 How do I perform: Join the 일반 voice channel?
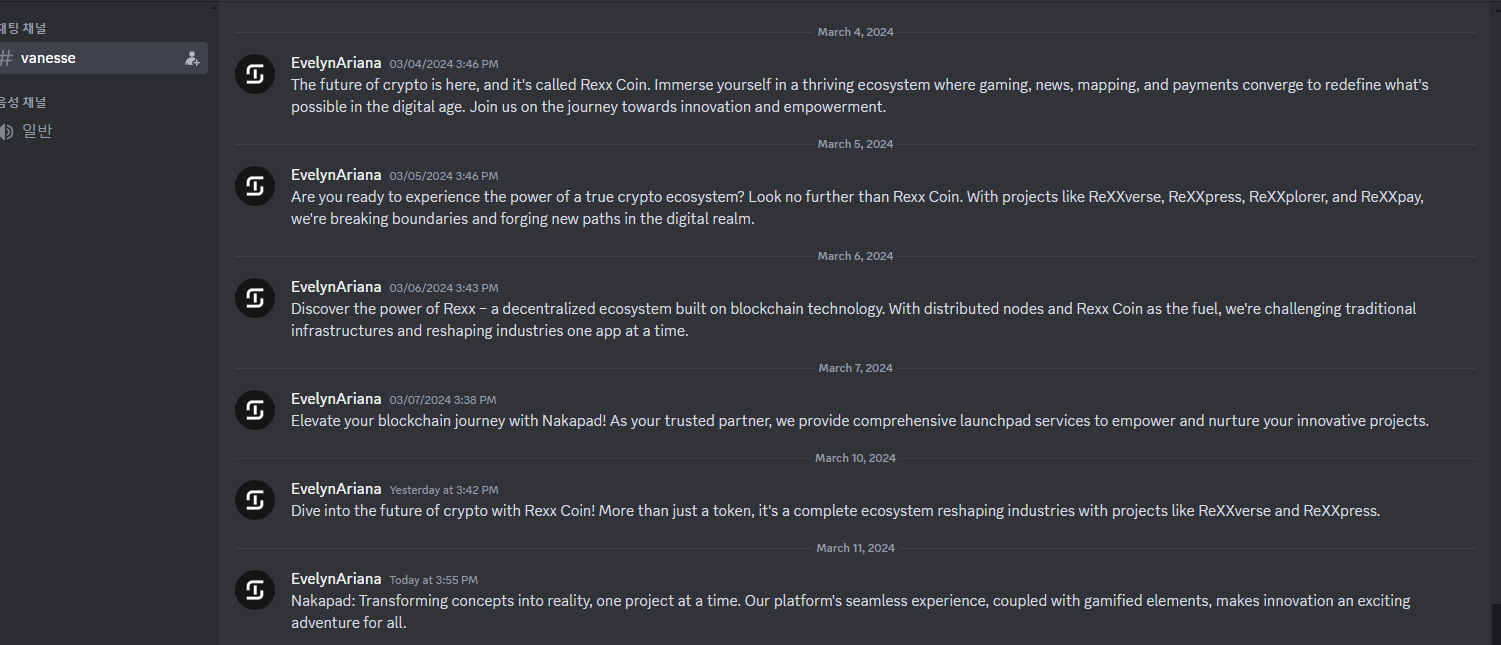[x=100, y=131]
